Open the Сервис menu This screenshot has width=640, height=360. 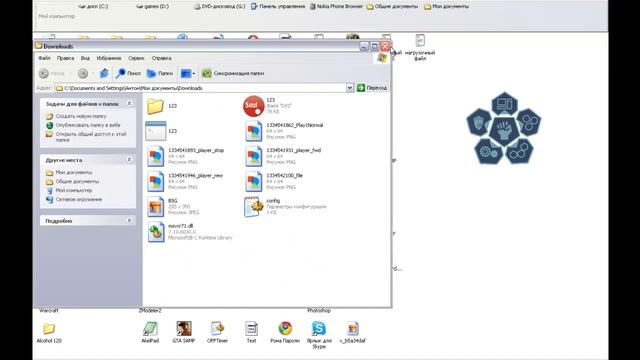pos(136,58)
